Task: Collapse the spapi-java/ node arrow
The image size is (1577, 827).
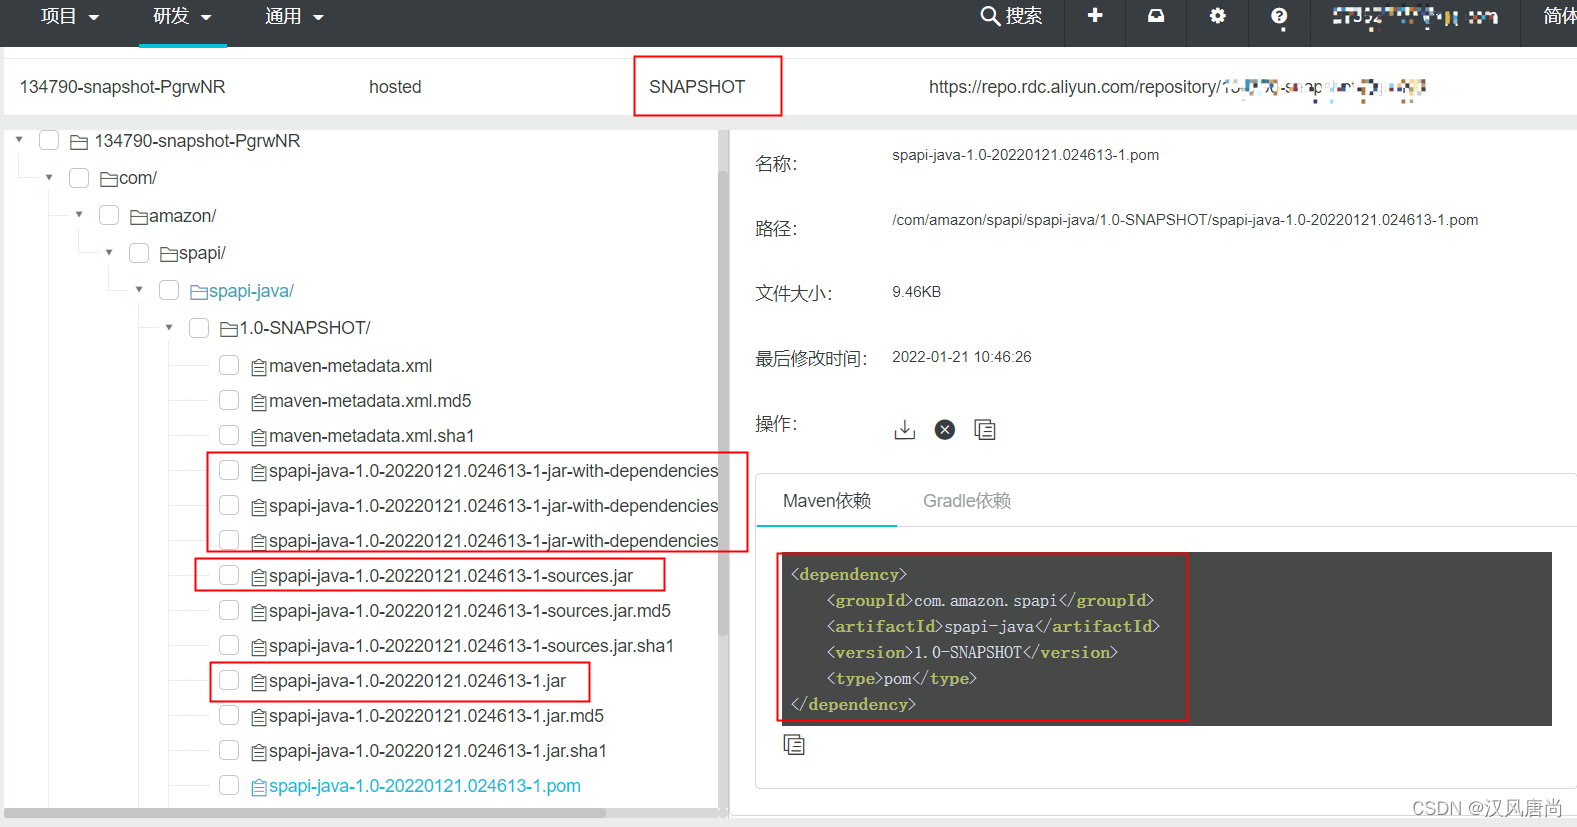Action: pos(139,290)
